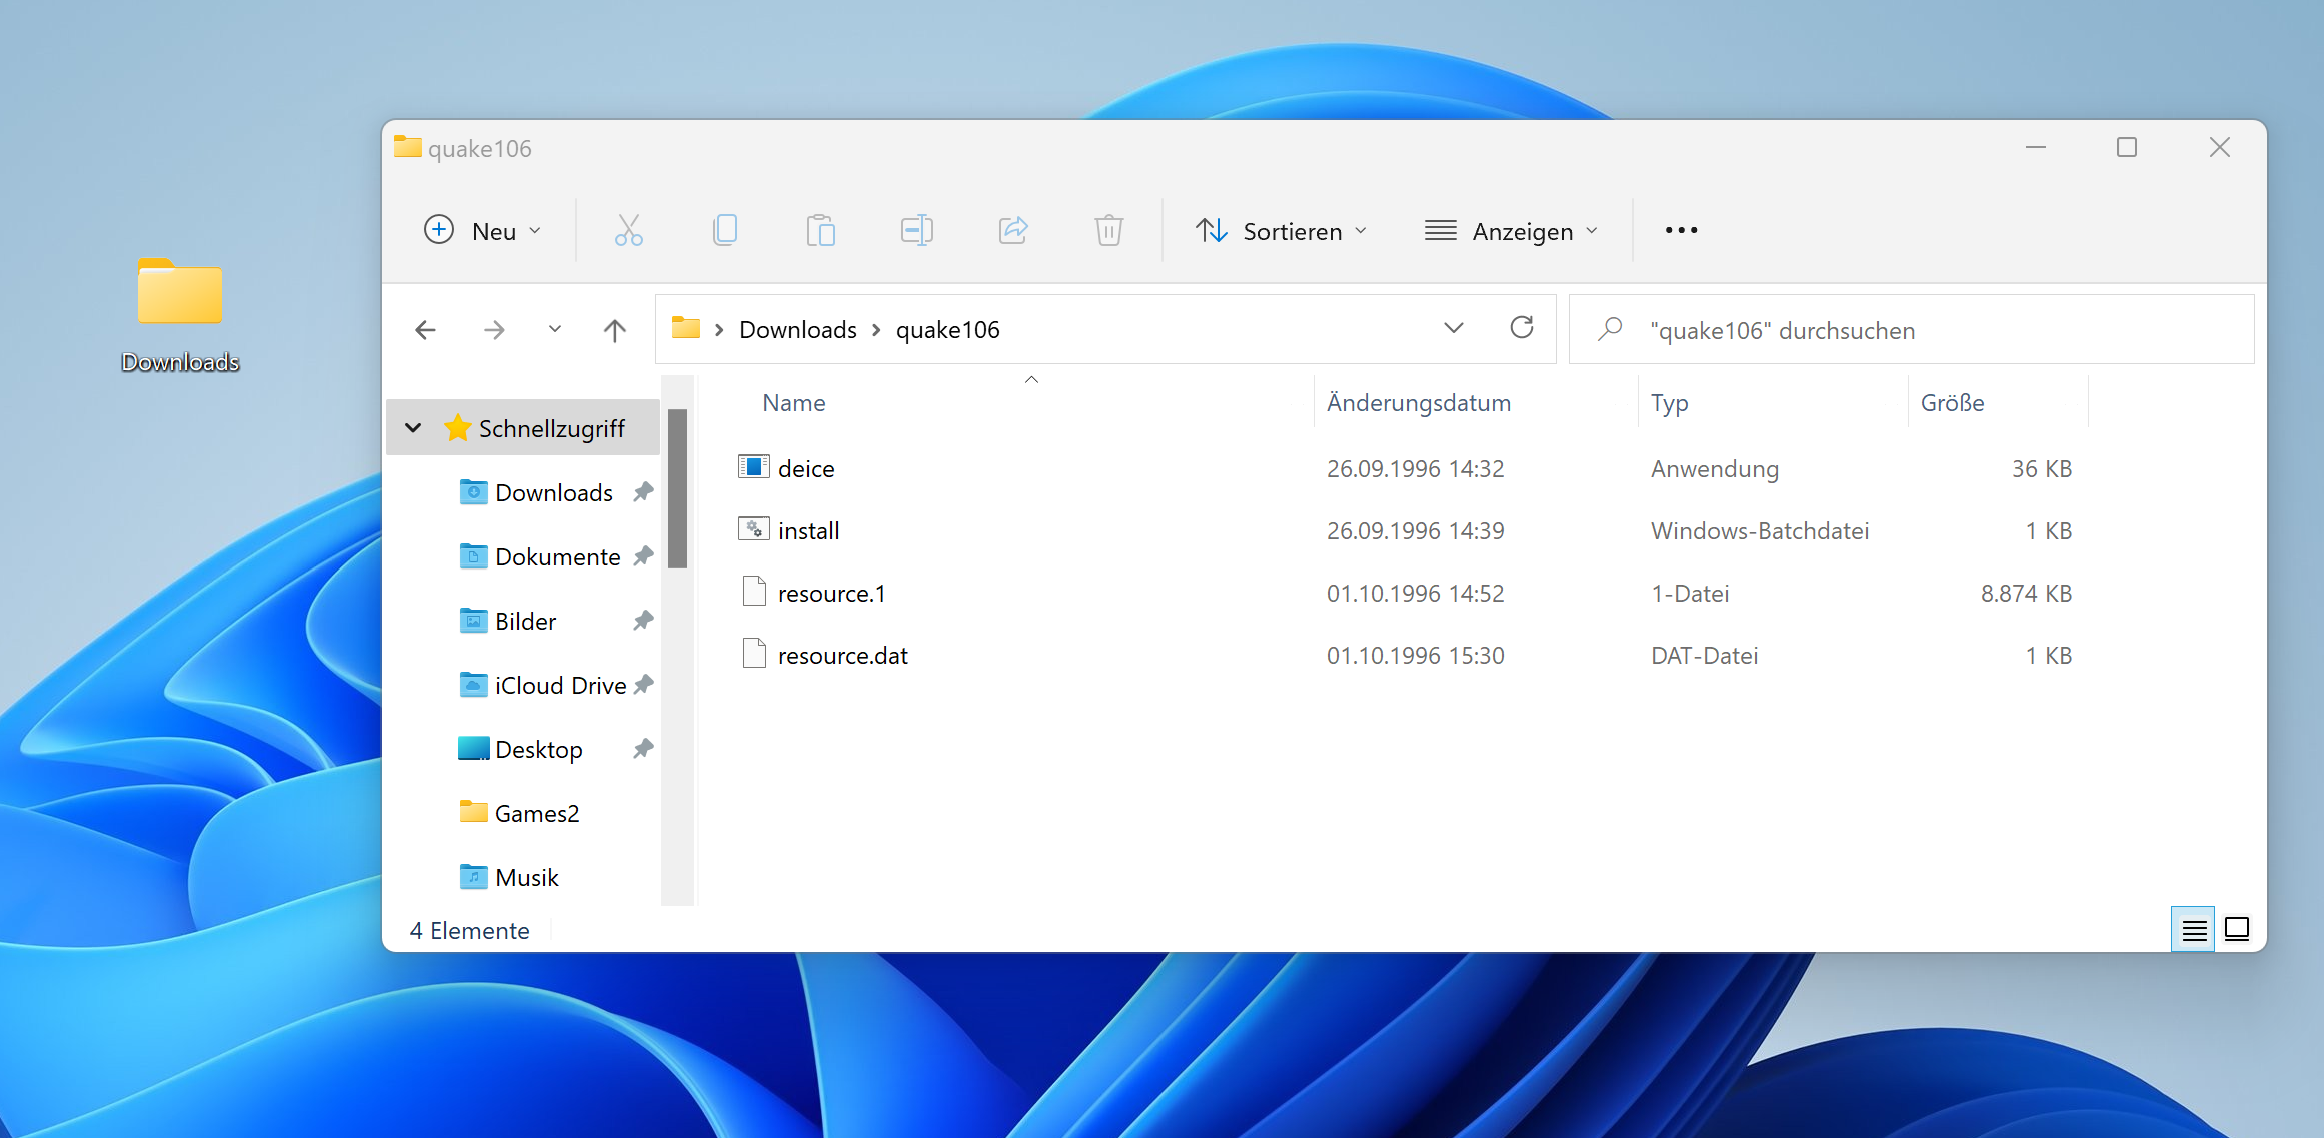The width and height of the screenshot is (2324, 1138).
Task: Click the 8.874 KB size value
Action: 2026,593
